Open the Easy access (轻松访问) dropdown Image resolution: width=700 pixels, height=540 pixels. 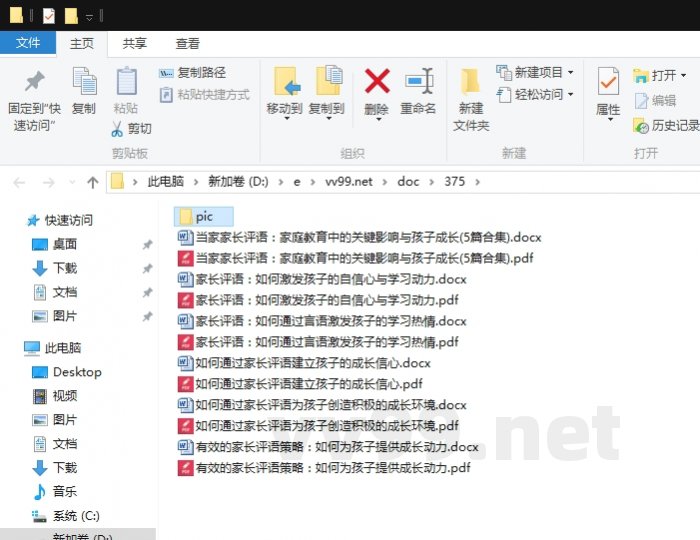(x=534, y=95)
